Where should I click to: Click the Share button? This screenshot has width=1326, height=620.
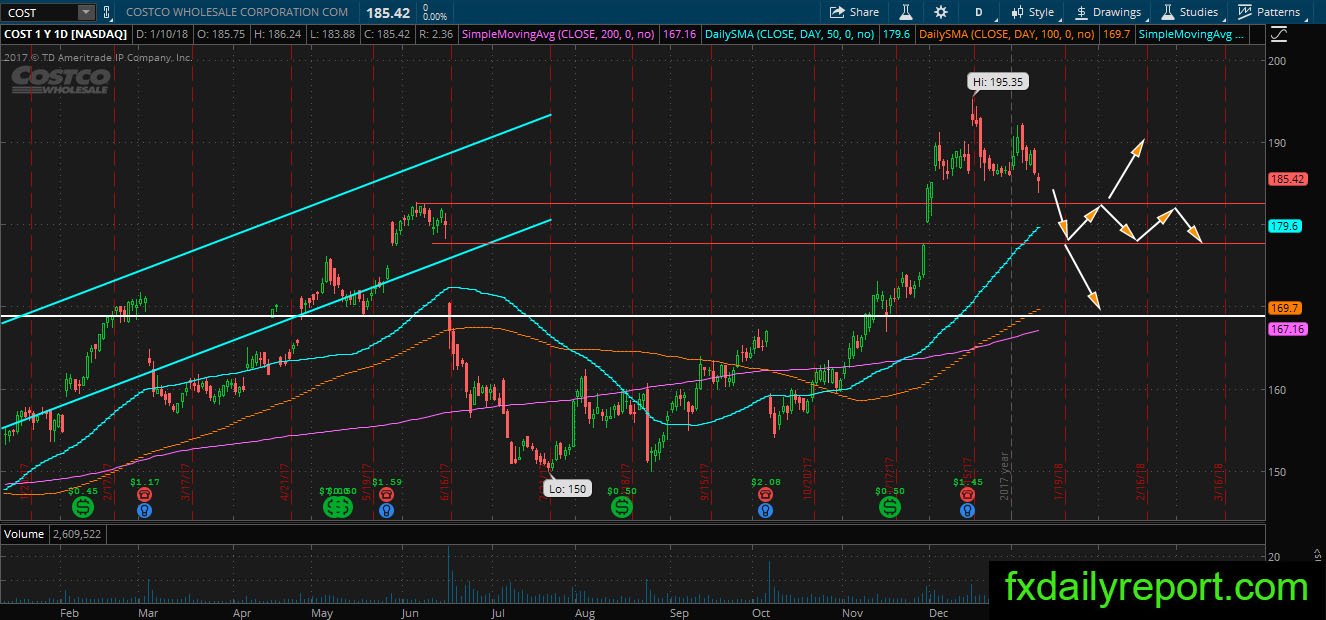854,12
